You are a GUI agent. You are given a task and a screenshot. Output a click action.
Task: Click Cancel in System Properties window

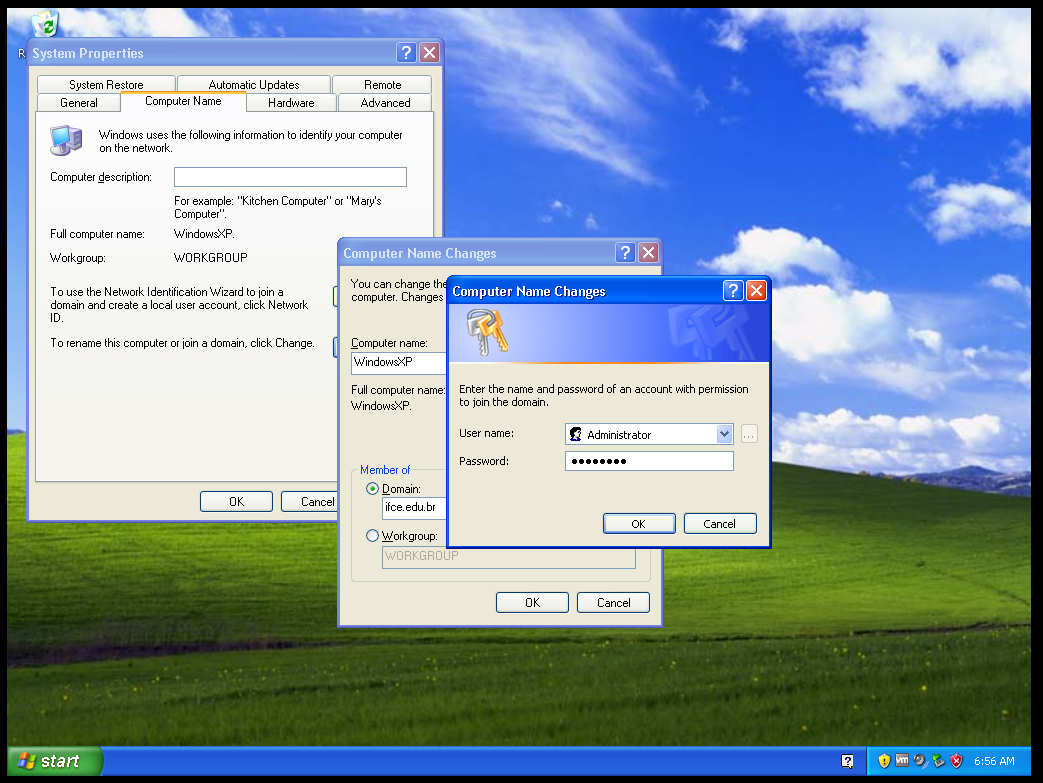pos(310,501)
